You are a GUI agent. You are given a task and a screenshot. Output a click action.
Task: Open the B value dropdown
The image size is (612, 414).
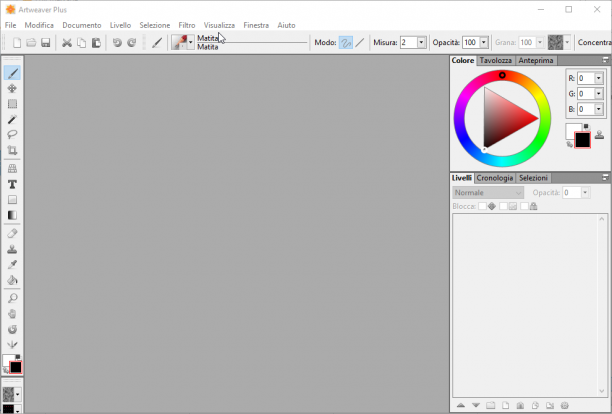pyautogui.click(x=598, y=109)
